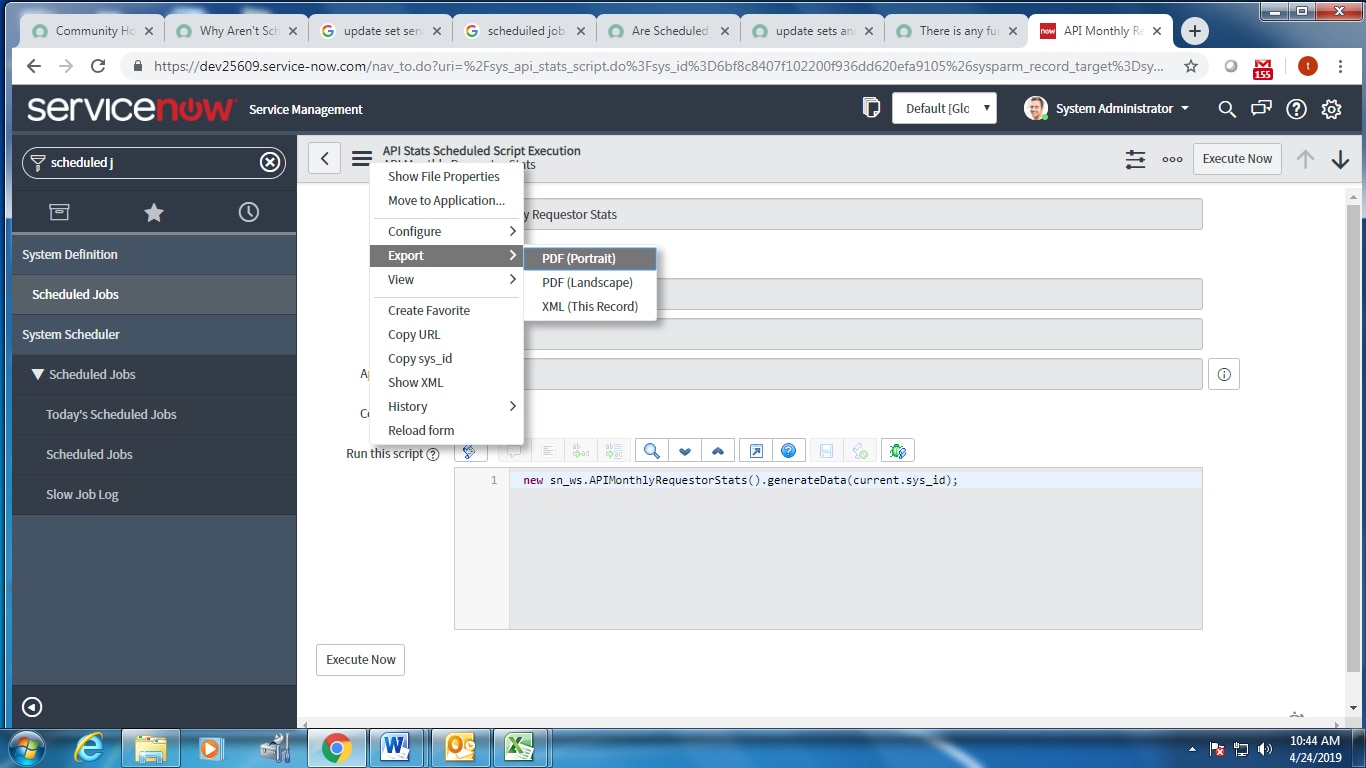1366x768 pixels.
Task: Open the Default [Global] update set dropdown
Action: [944, 108]
